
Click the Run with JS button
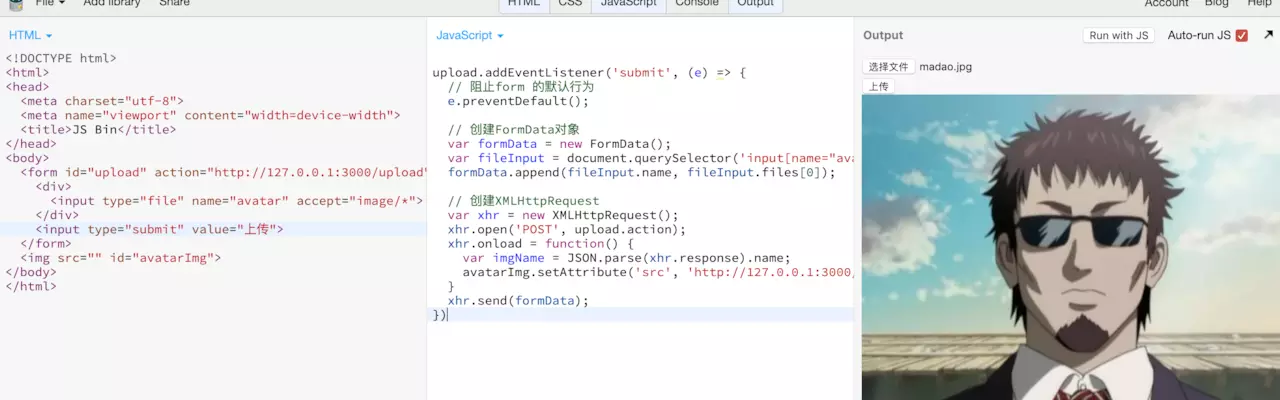(1119, 35)
